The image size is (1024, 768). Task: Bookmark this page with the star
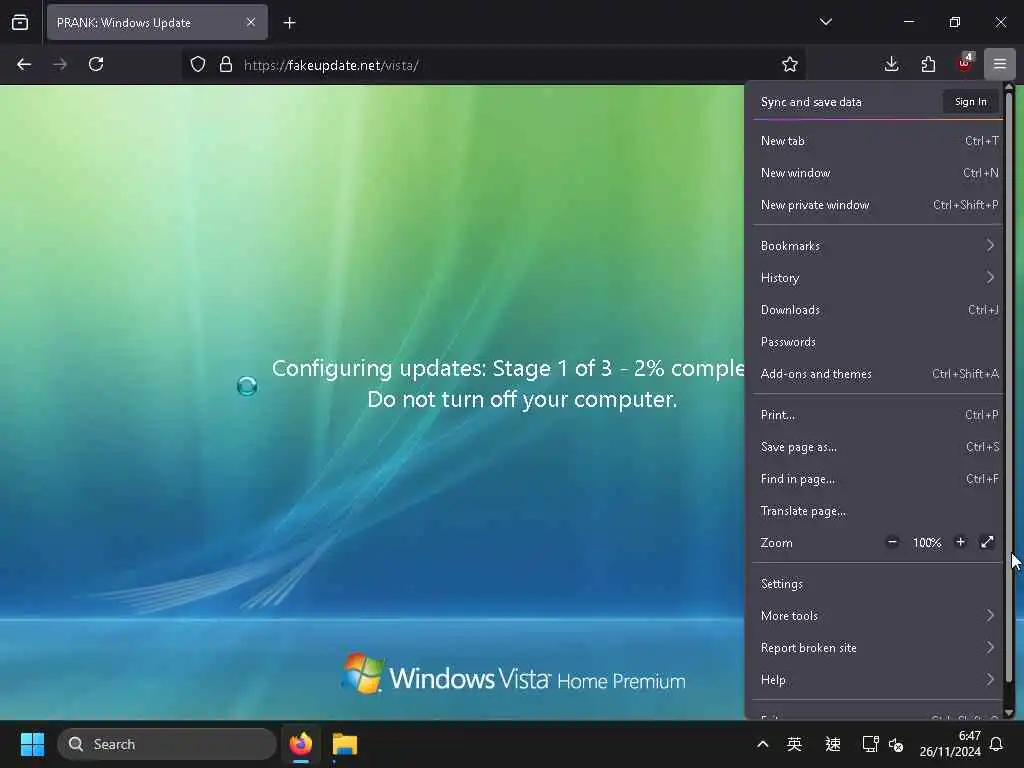click(x=790, y=64)
